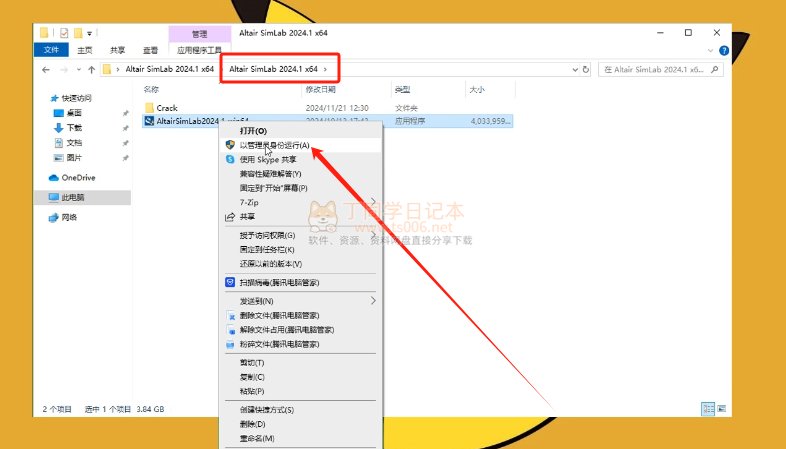Select 网络 in the navigation pane
The width and height of the screenshot is (786, 449).
click(x=63, y=217)
